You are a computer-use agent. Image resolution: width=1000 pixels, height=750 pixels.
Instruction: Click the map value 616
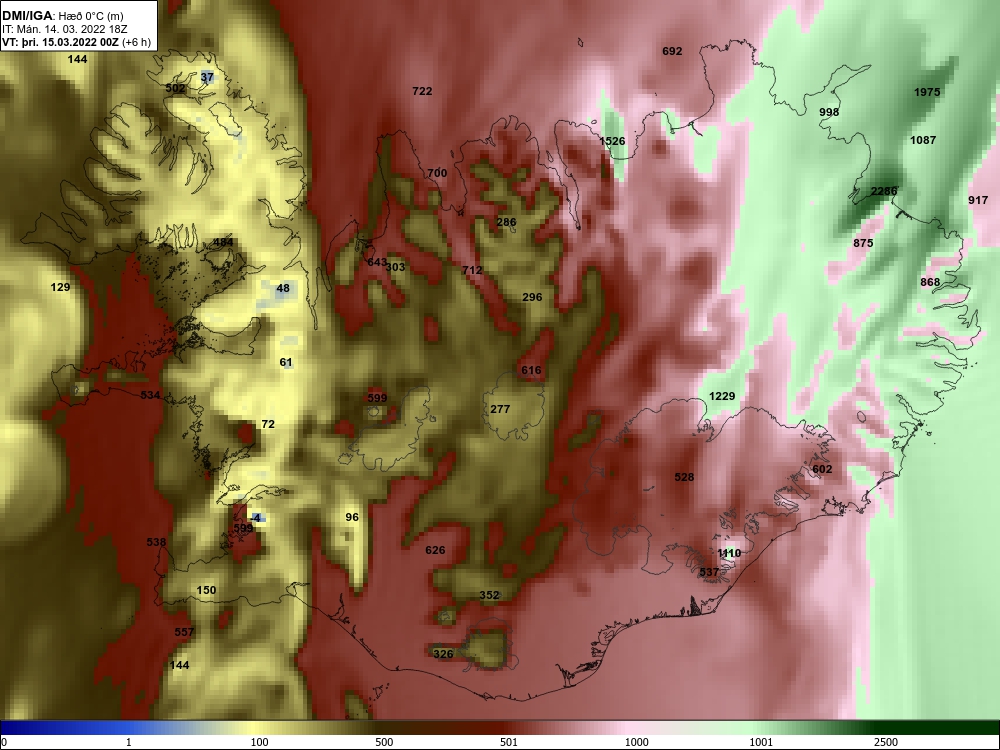(x=531, y=370)
